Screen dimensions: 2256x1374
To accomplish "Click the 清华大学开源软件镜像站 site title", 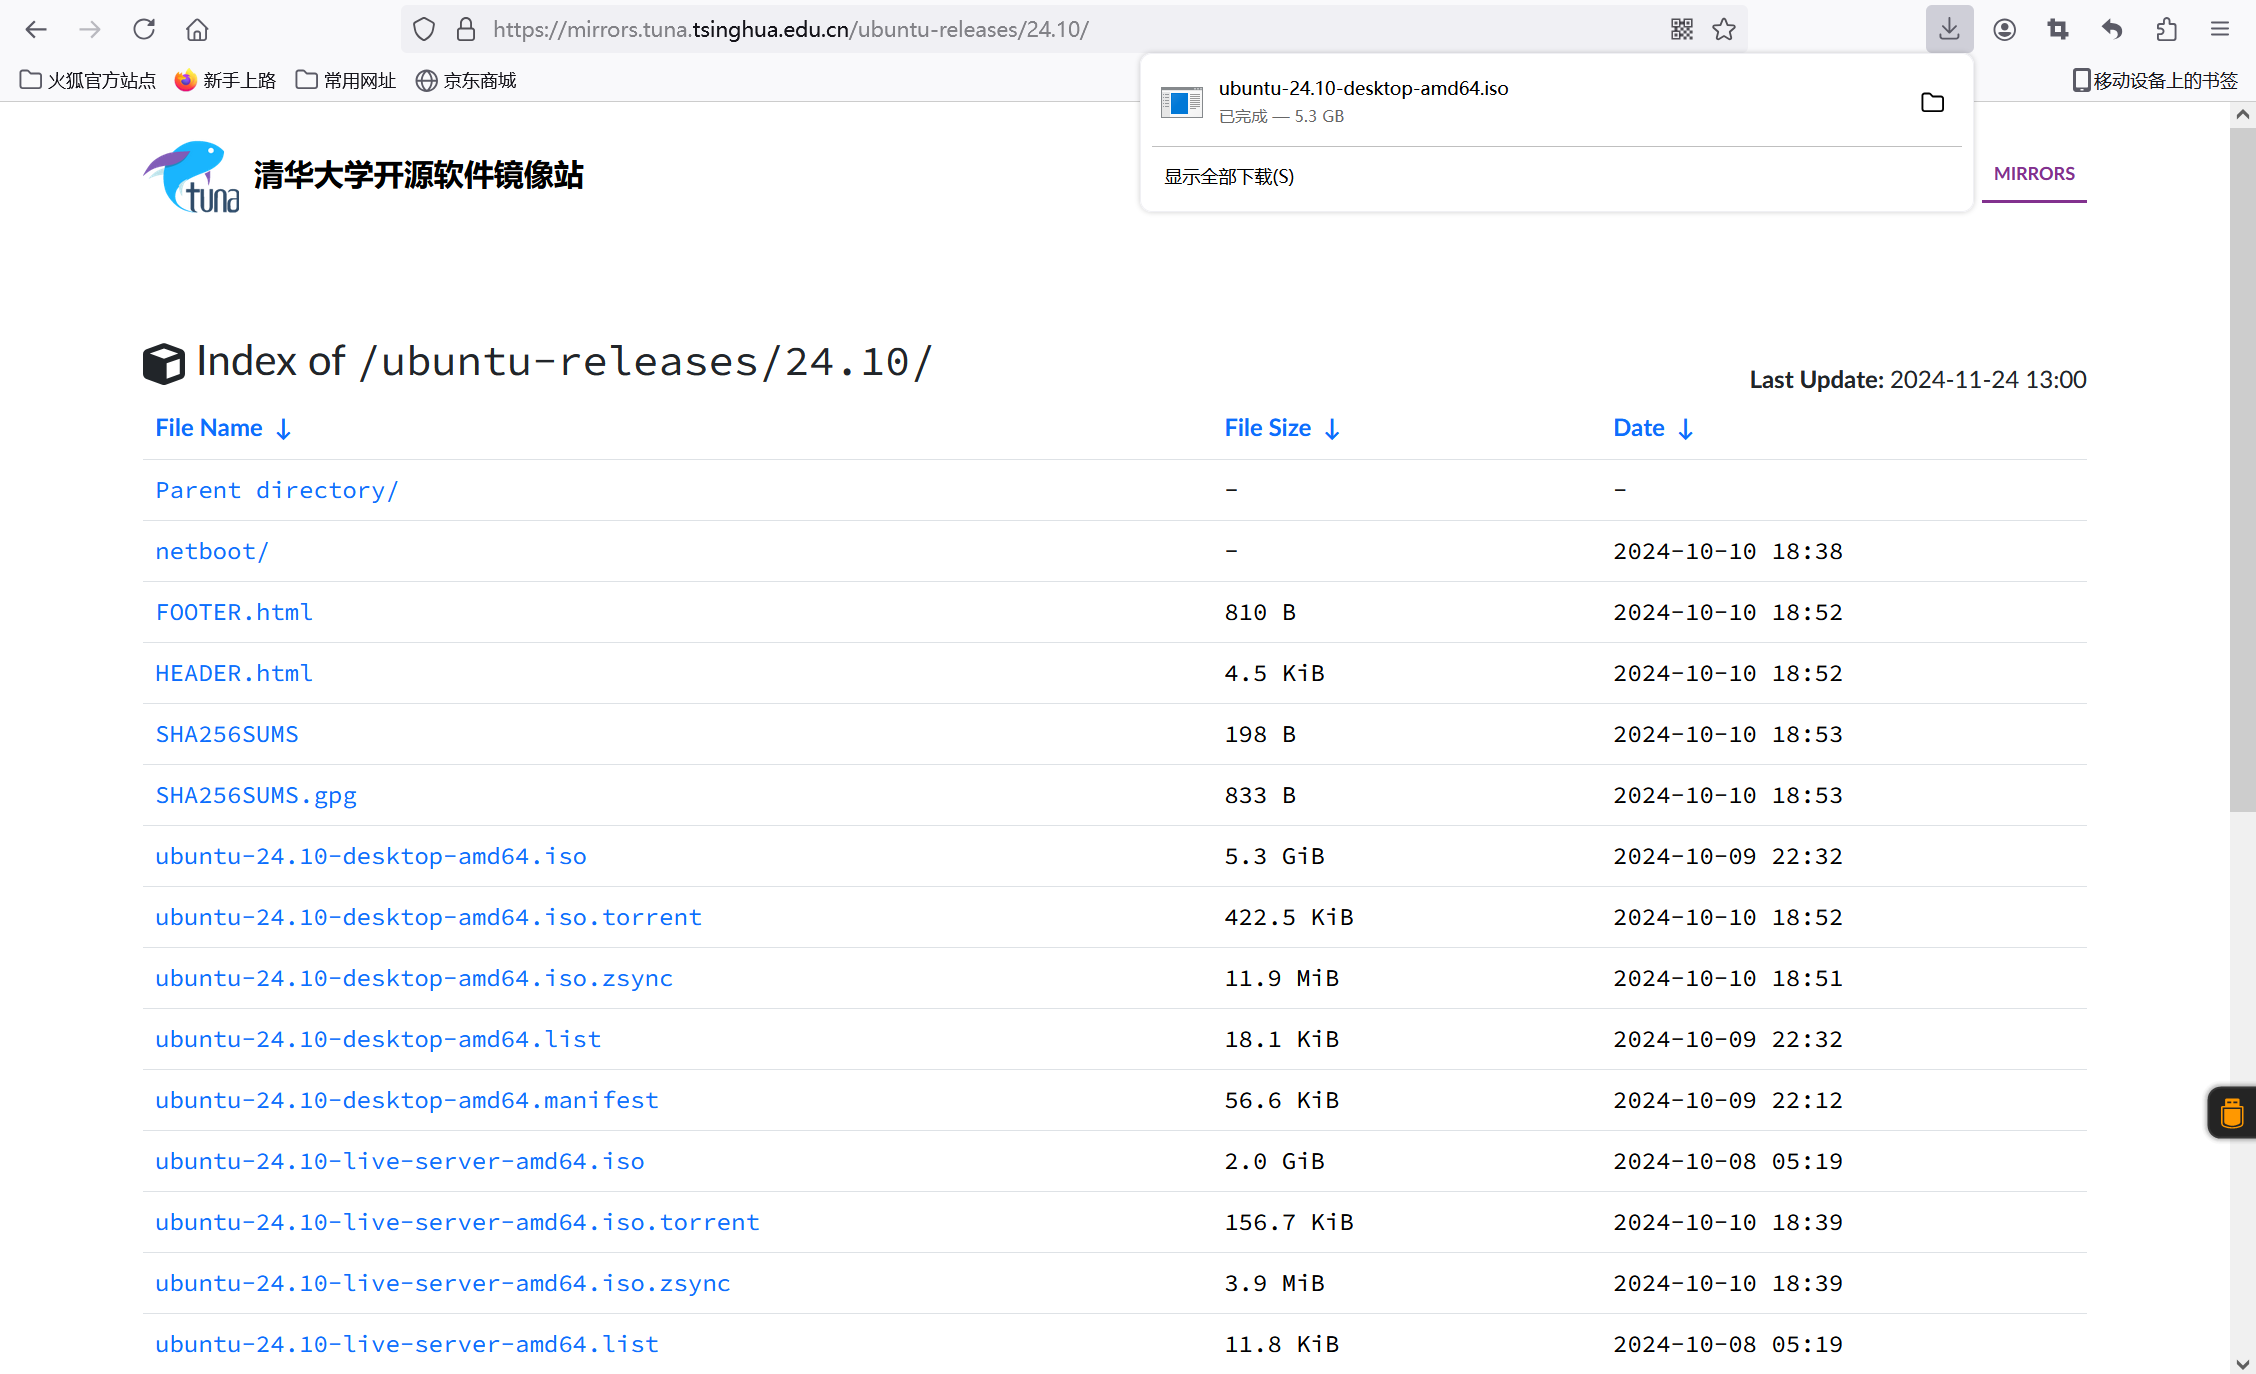I will point(419,176).
